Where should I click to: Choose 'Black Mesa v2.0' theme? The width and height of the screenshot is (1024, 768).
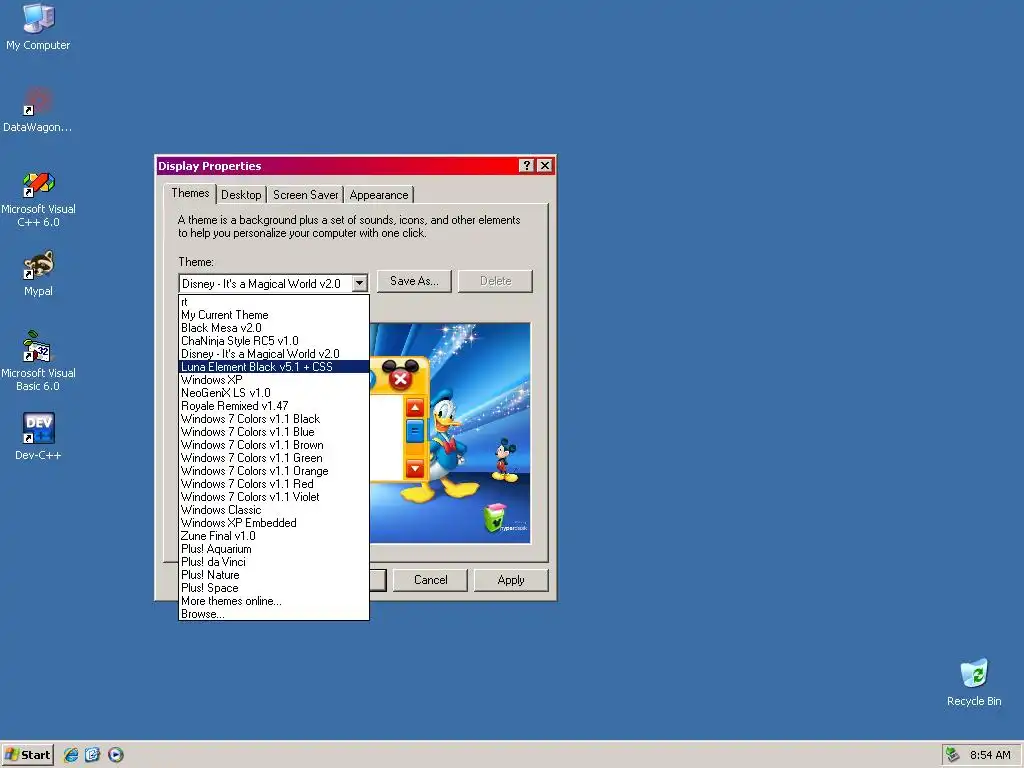click(x=274, y=328)
